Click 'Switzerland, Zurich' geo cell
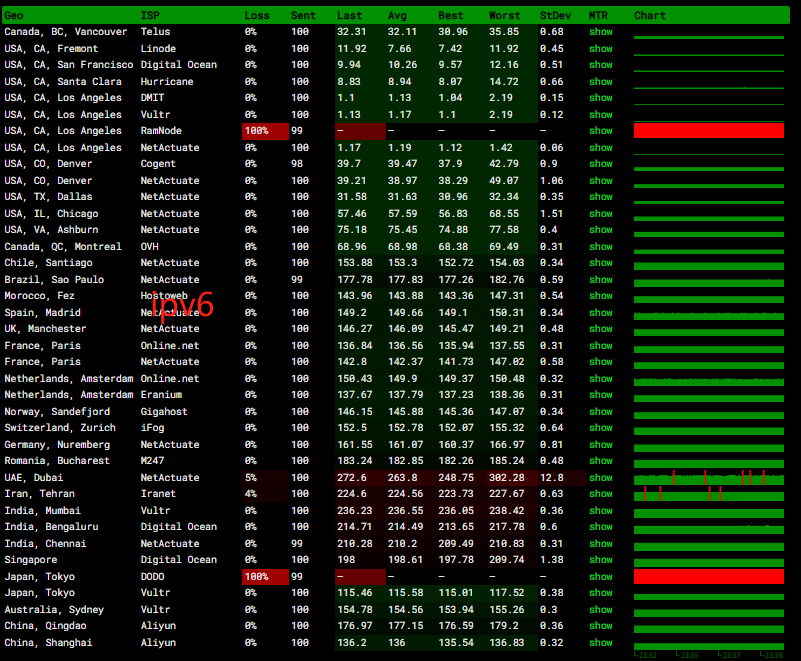 [x=60, y=428]
